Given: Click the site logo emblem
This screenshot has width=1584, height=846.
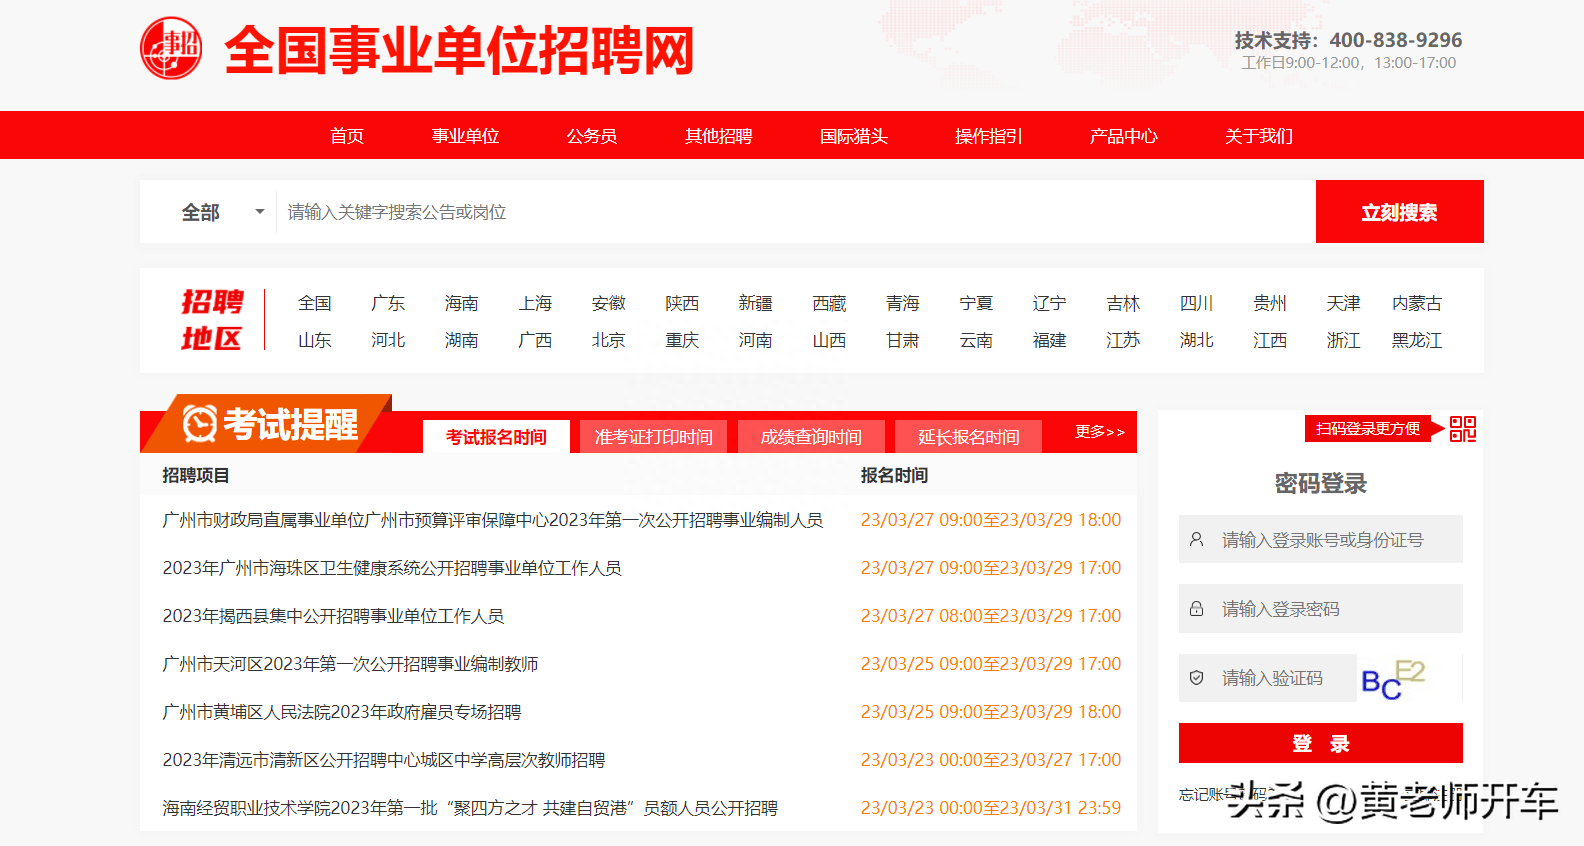Looking at the screenshot, I should (x=171, y=48).
